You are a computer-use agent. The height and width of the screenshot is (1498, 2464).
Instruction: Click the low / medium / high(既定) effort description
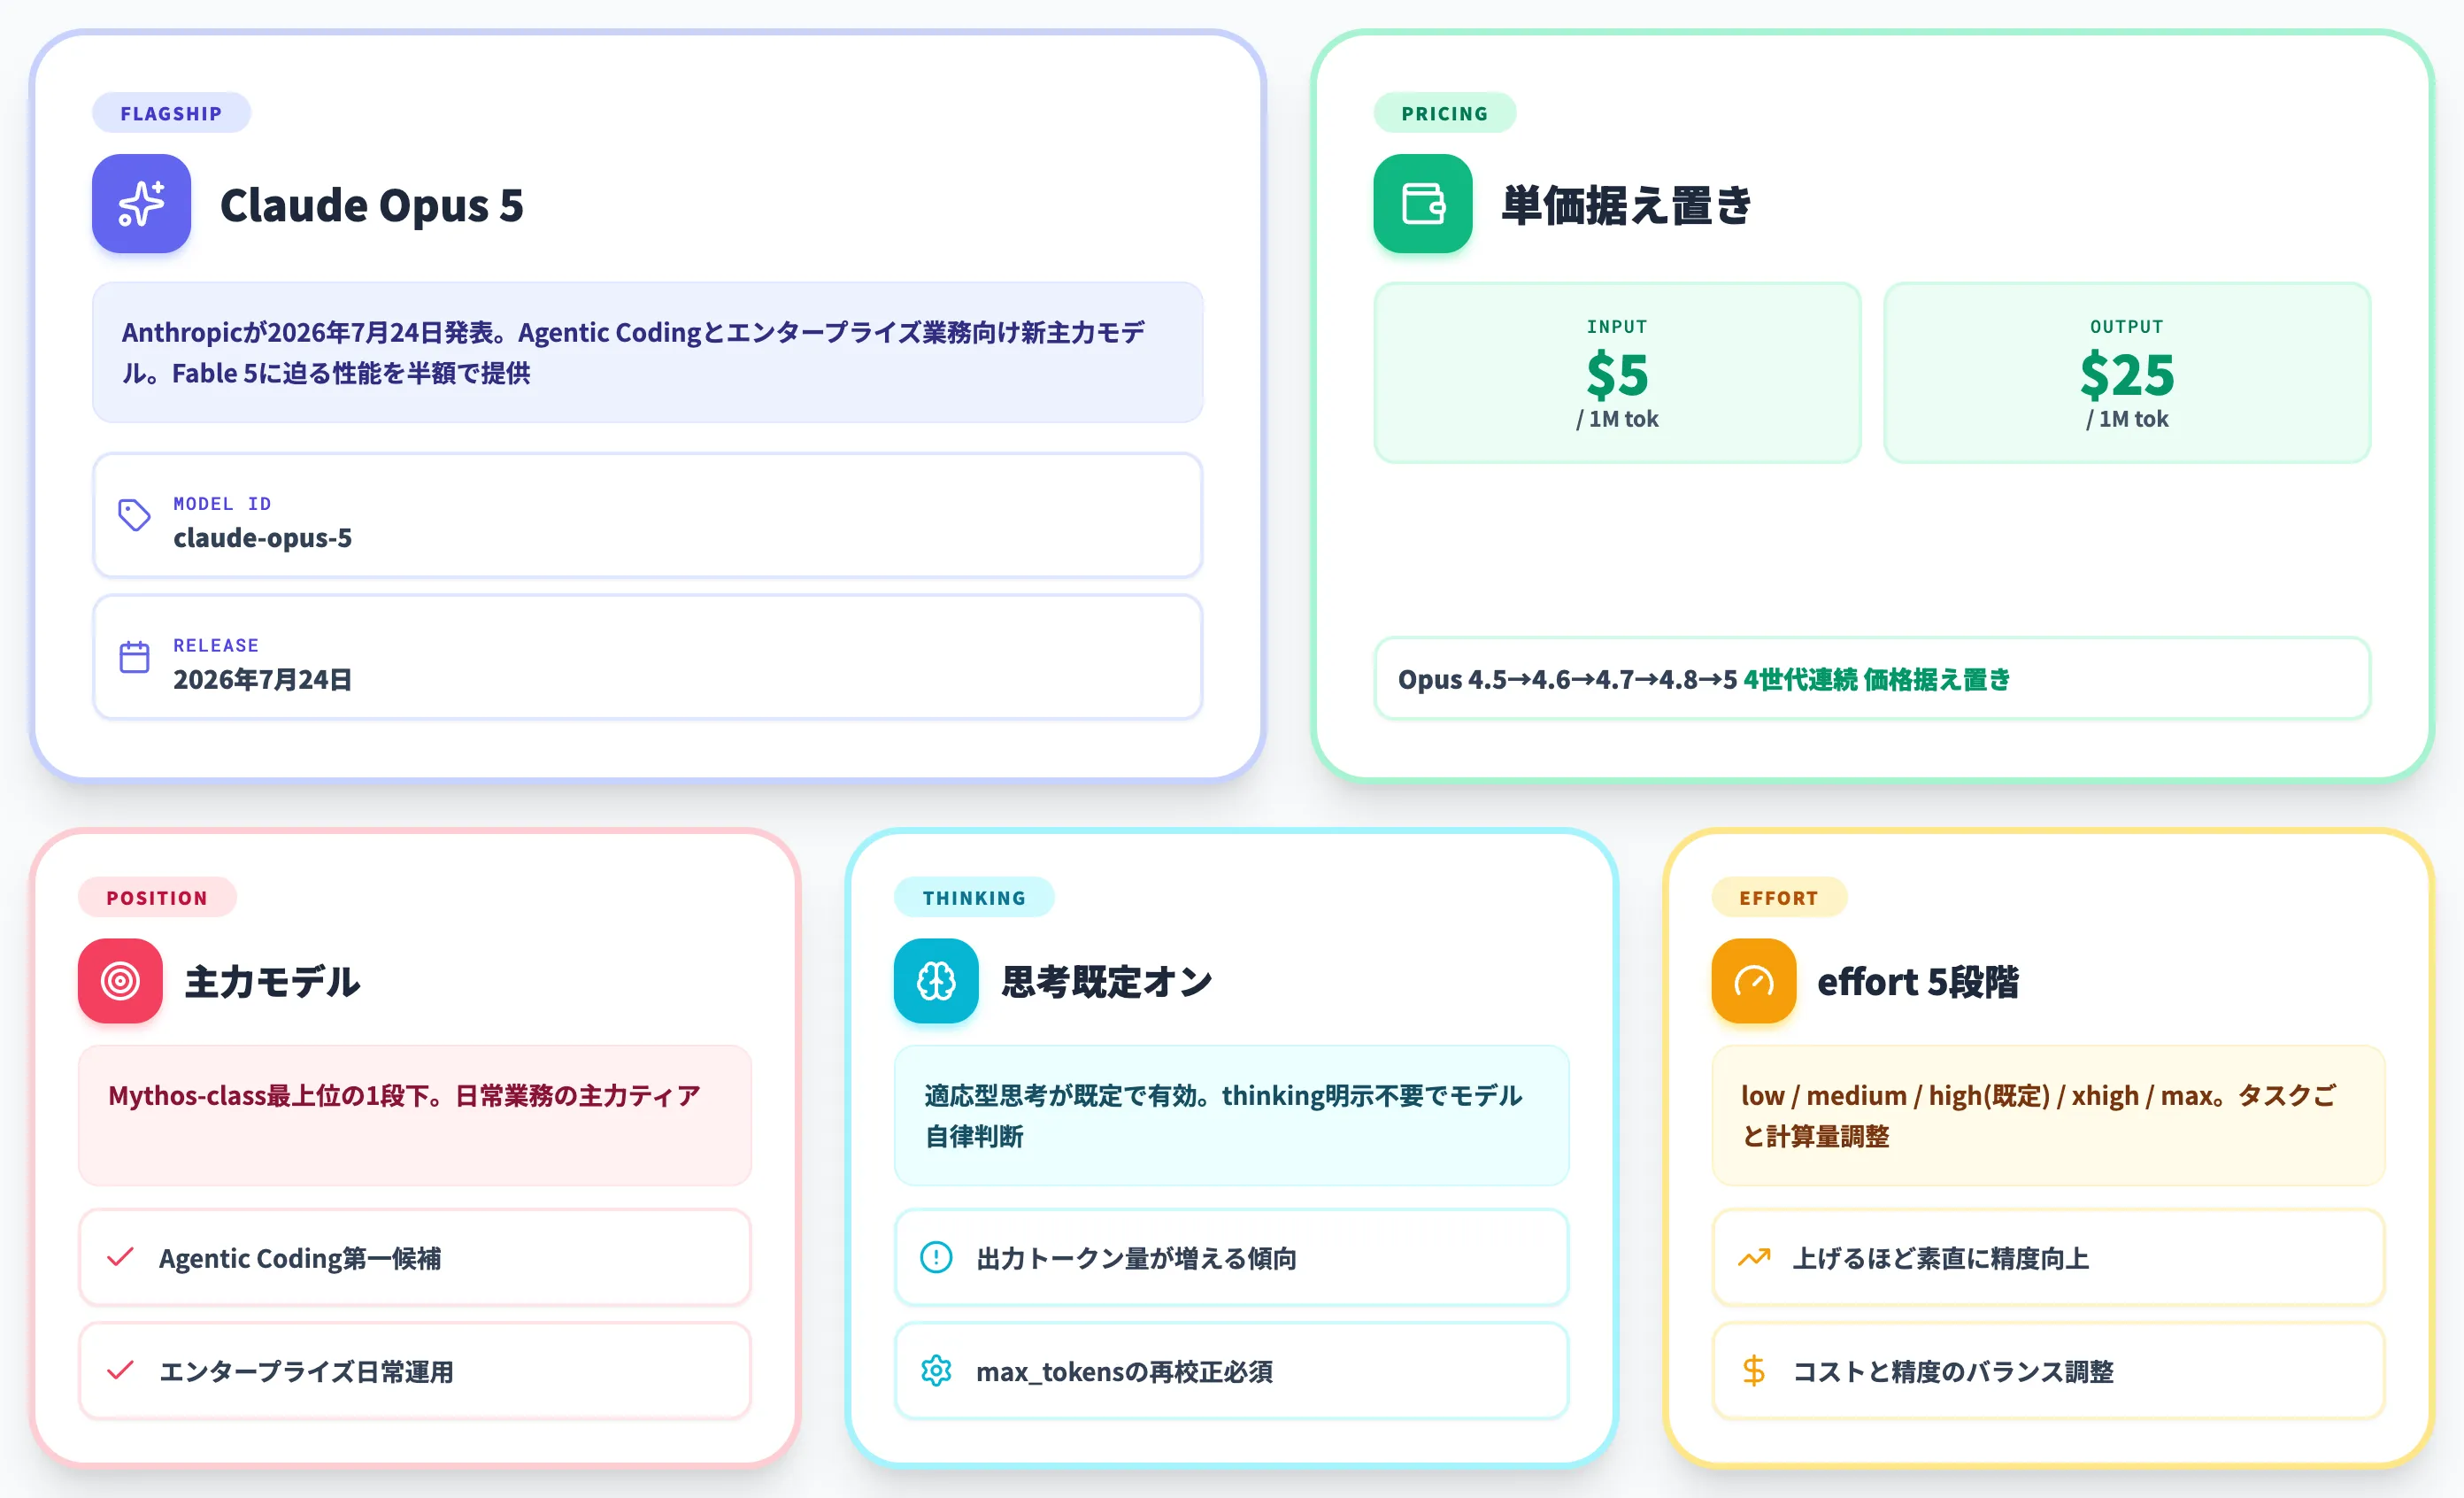click(2048, 1115)
